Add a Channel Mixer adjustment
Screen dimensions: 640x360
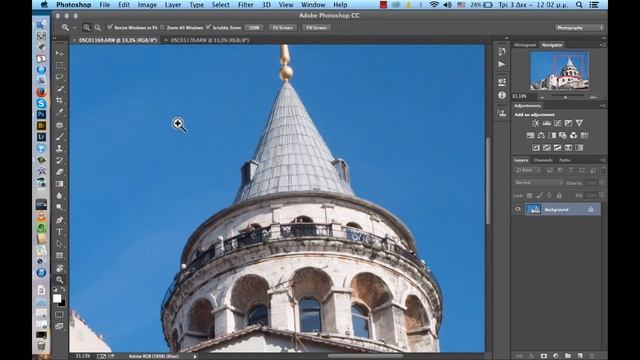coord(573,135)
